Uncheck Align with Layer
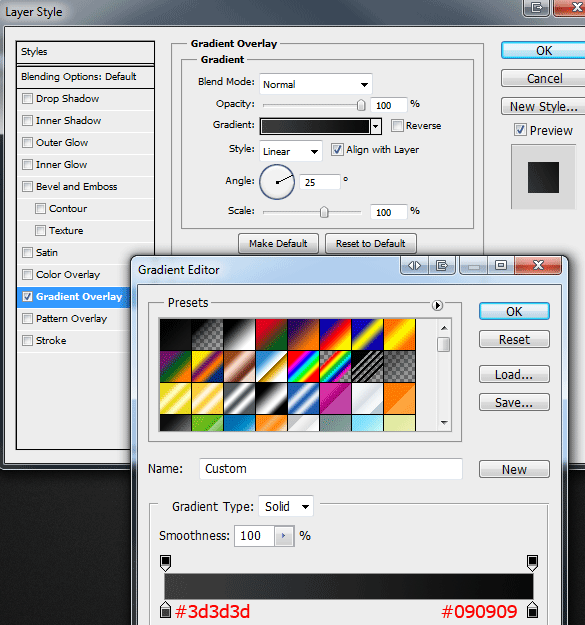This screenshot has width=585, height=625. click(x=337, y=150)
